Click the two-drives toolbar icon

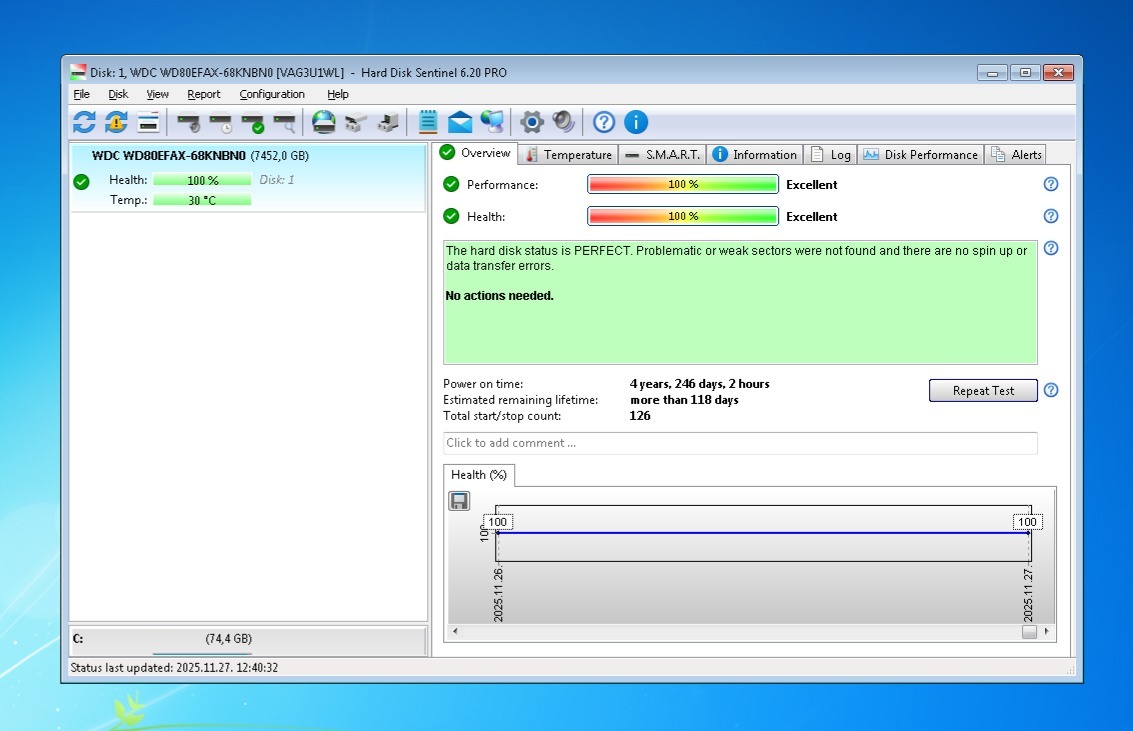(x=356, y=123)
